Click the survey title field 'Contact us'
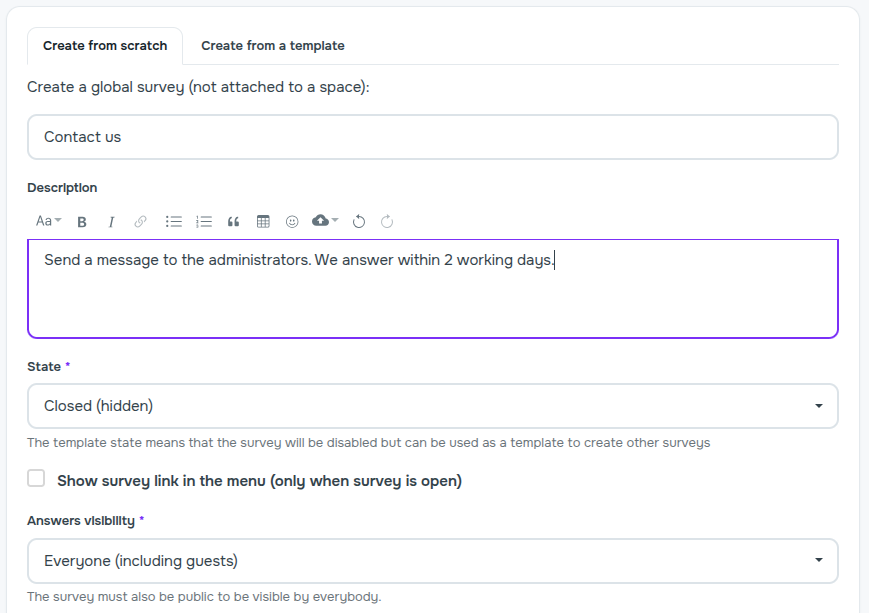The height and width of the screenshot is (613, 869). tap(432, 137)
